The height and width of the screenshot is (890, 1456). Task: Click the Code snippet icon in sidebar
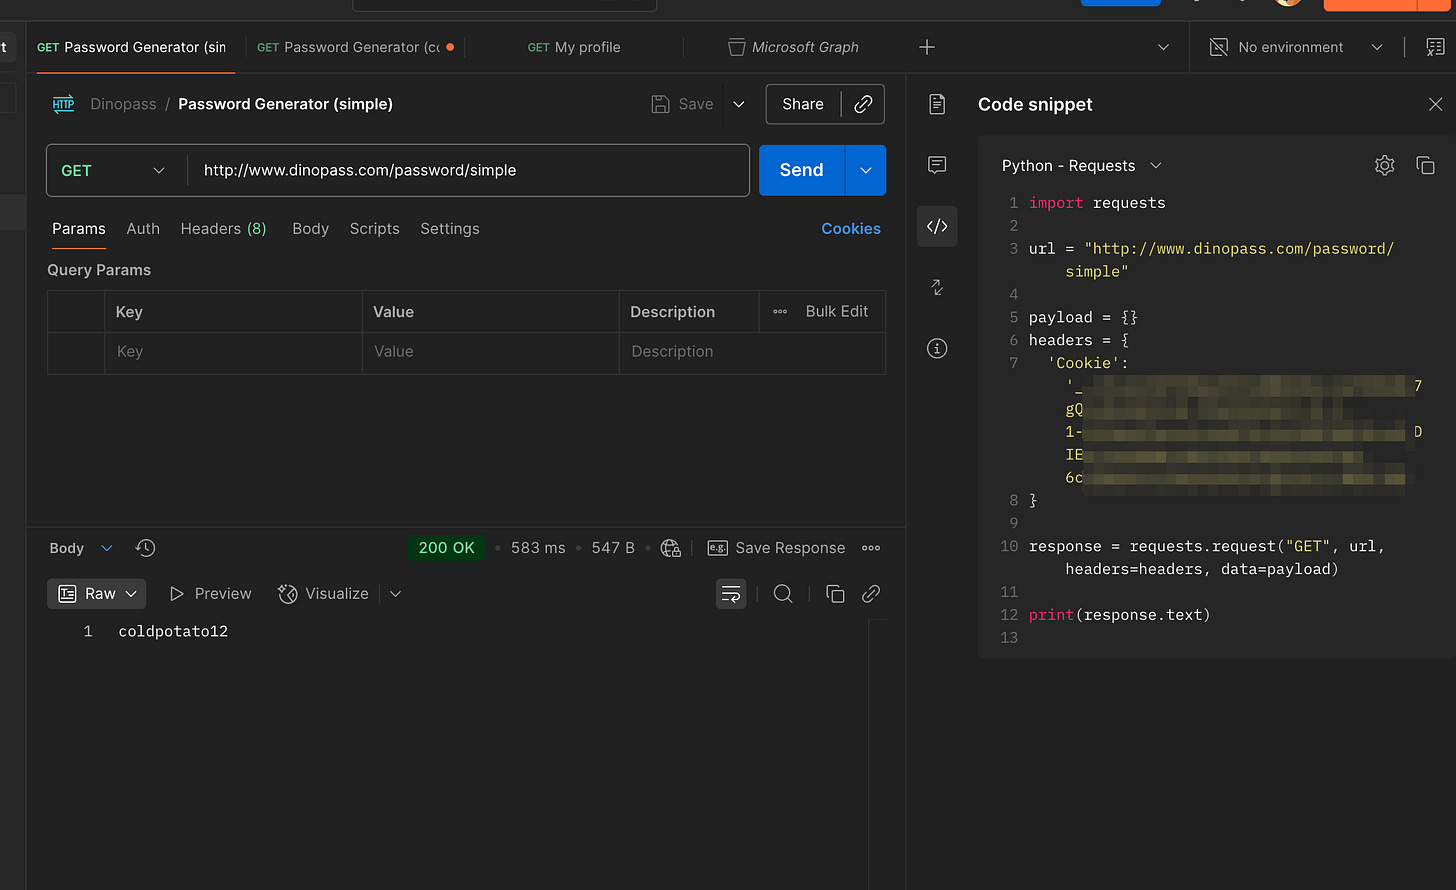pyautogui.click(x=937, y=226)
